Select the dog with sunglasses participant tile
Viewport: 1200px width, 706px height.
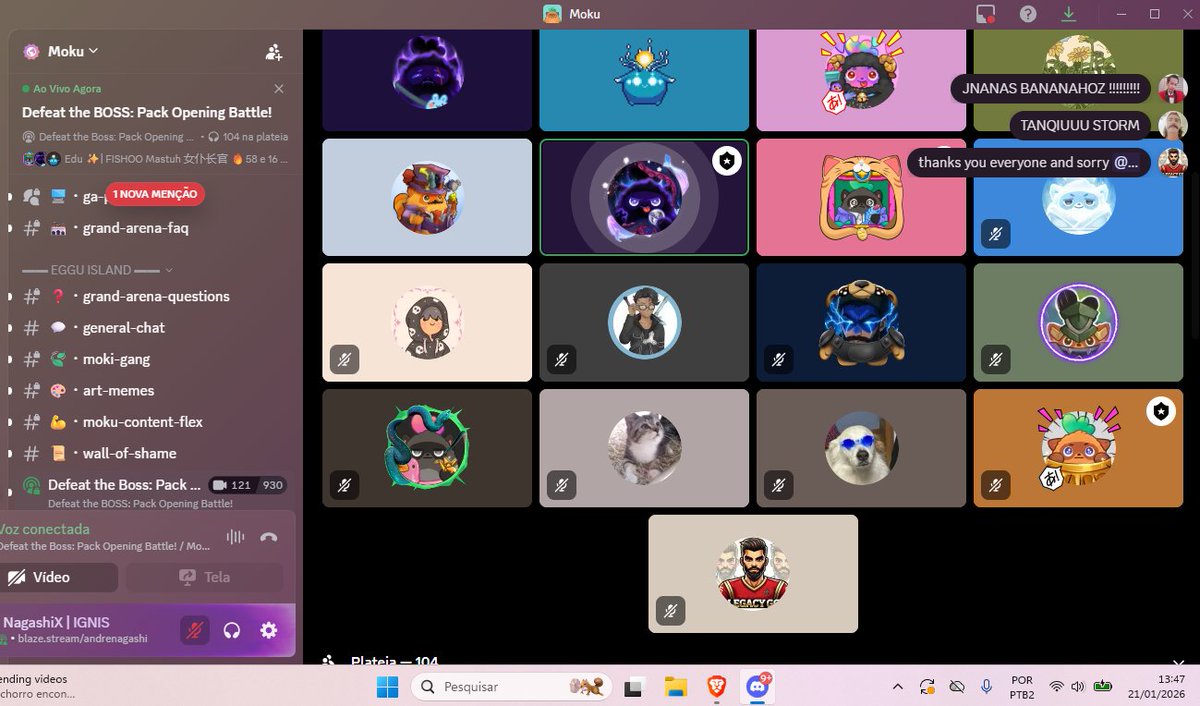click(x=861, y=448)
